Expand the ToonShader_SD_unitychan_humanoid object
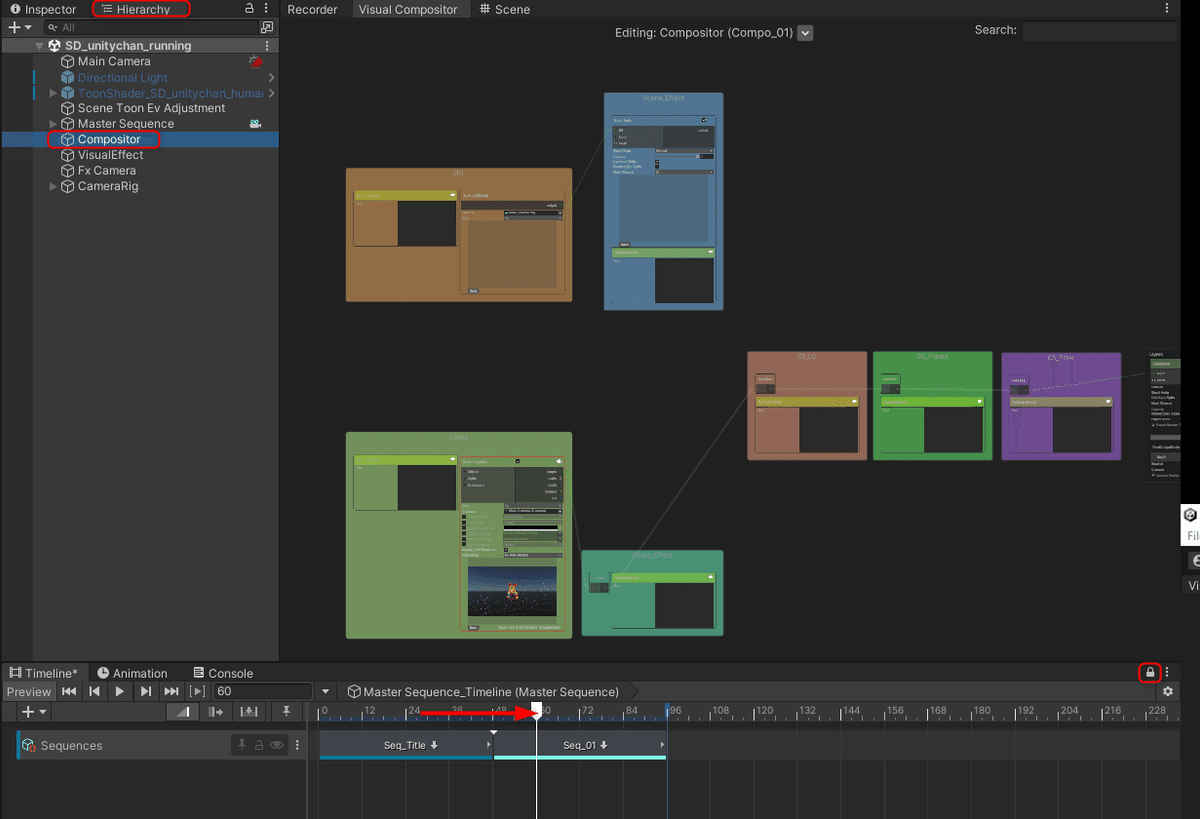This screenshot has height=819, width=1200. (x=53, y=93)
